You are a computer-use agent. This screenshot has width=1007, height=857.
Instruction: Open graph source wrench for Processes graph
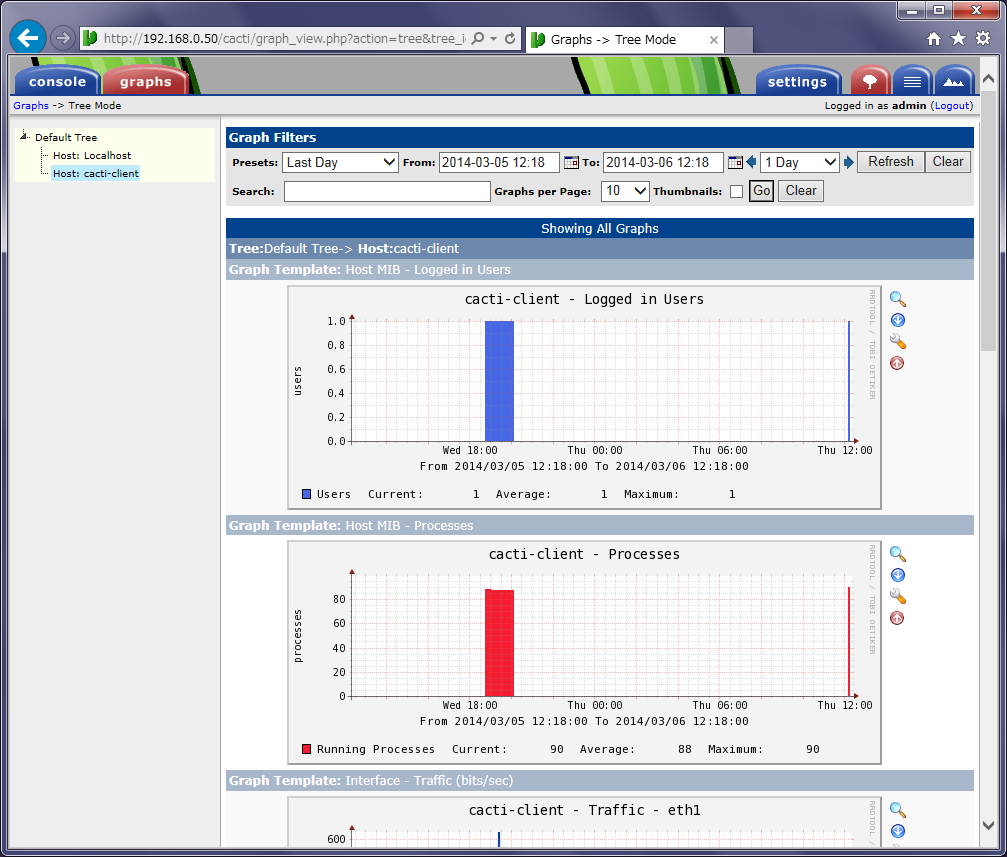[x=897, y=597]
